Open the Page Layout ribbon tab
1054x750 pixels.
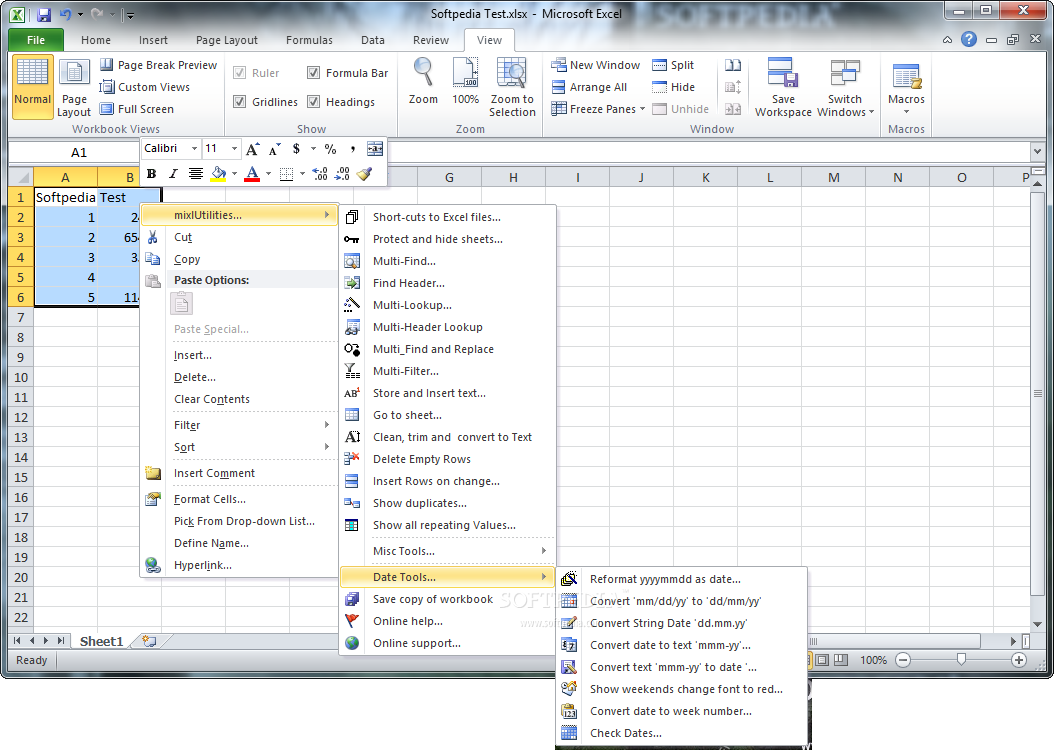[x=227, y=40]
